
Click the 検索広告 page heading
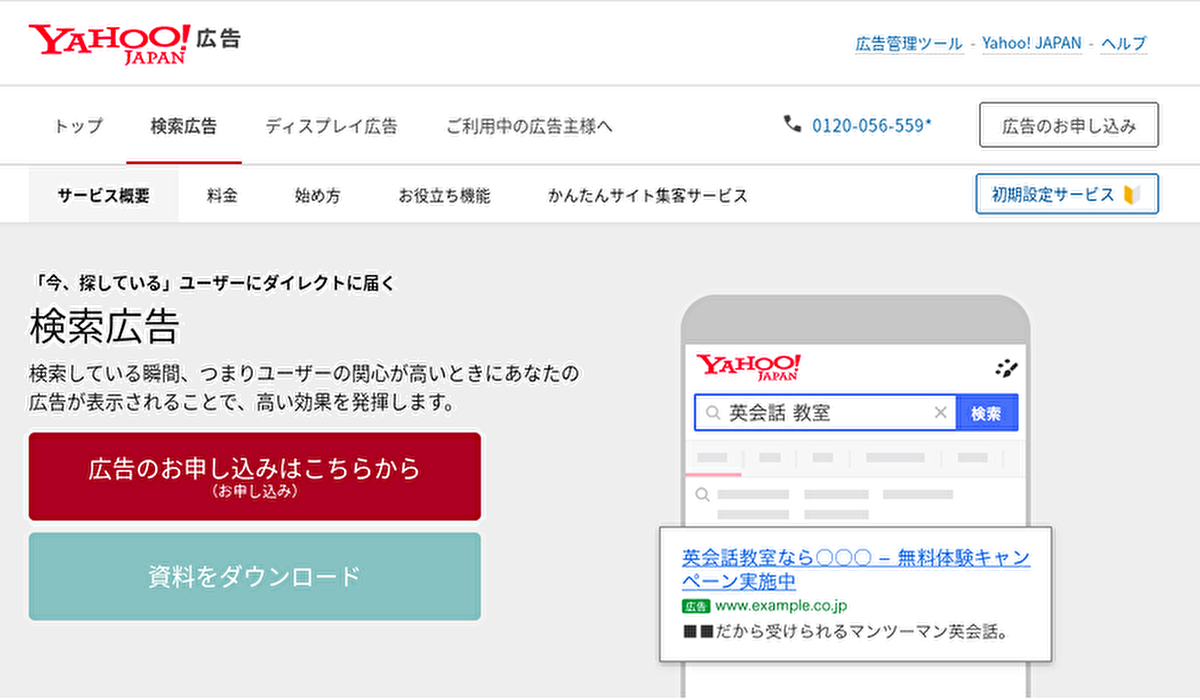point(104,326)
